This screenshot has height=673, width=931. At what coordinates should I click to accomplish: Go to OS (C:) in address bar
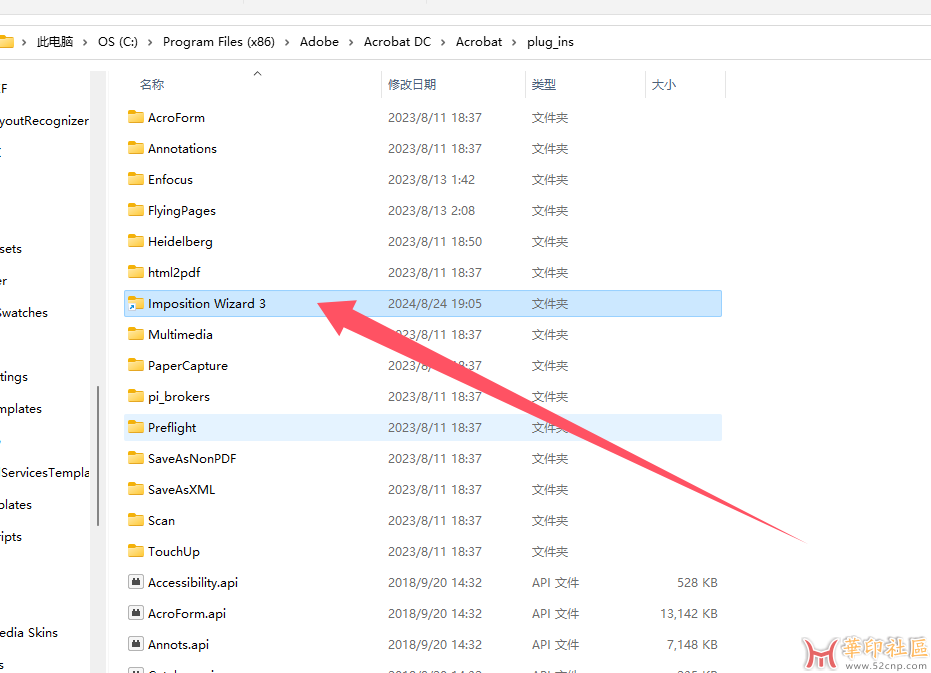tap(118, 42)
